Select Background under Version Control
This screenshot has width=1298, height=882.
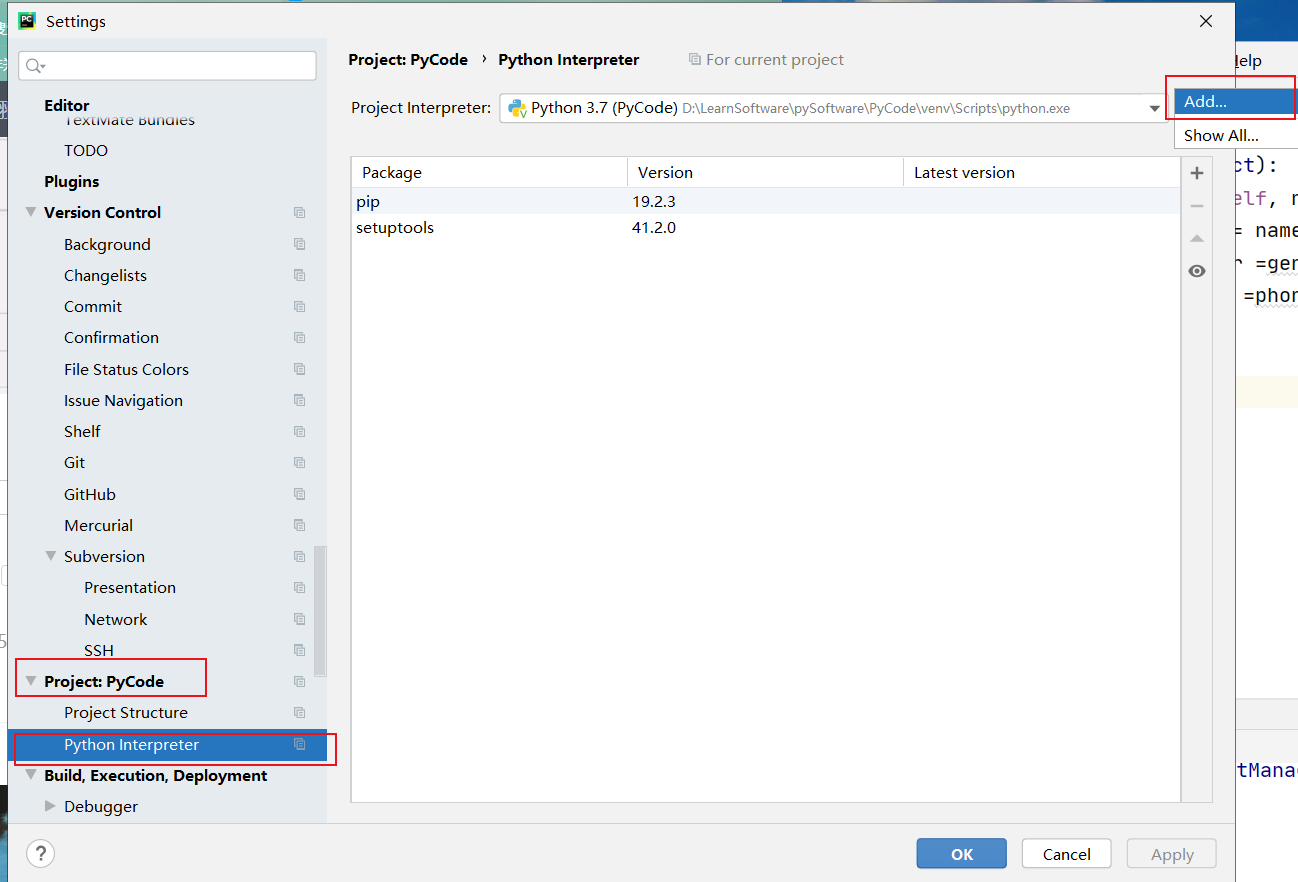coord(107,244)
